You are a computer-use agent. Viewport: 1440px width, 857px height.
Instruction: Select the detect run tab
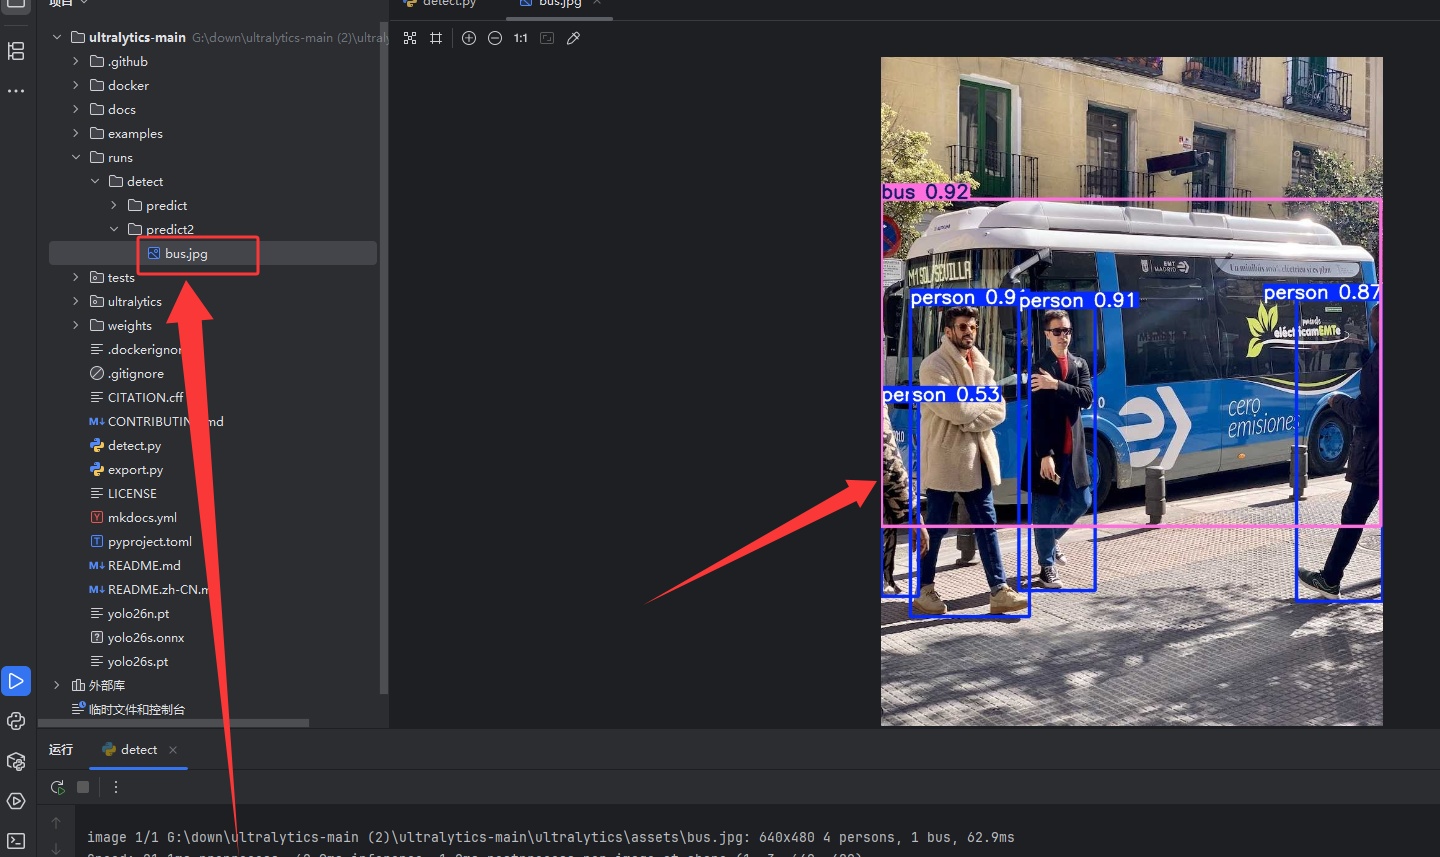(139, 750)
